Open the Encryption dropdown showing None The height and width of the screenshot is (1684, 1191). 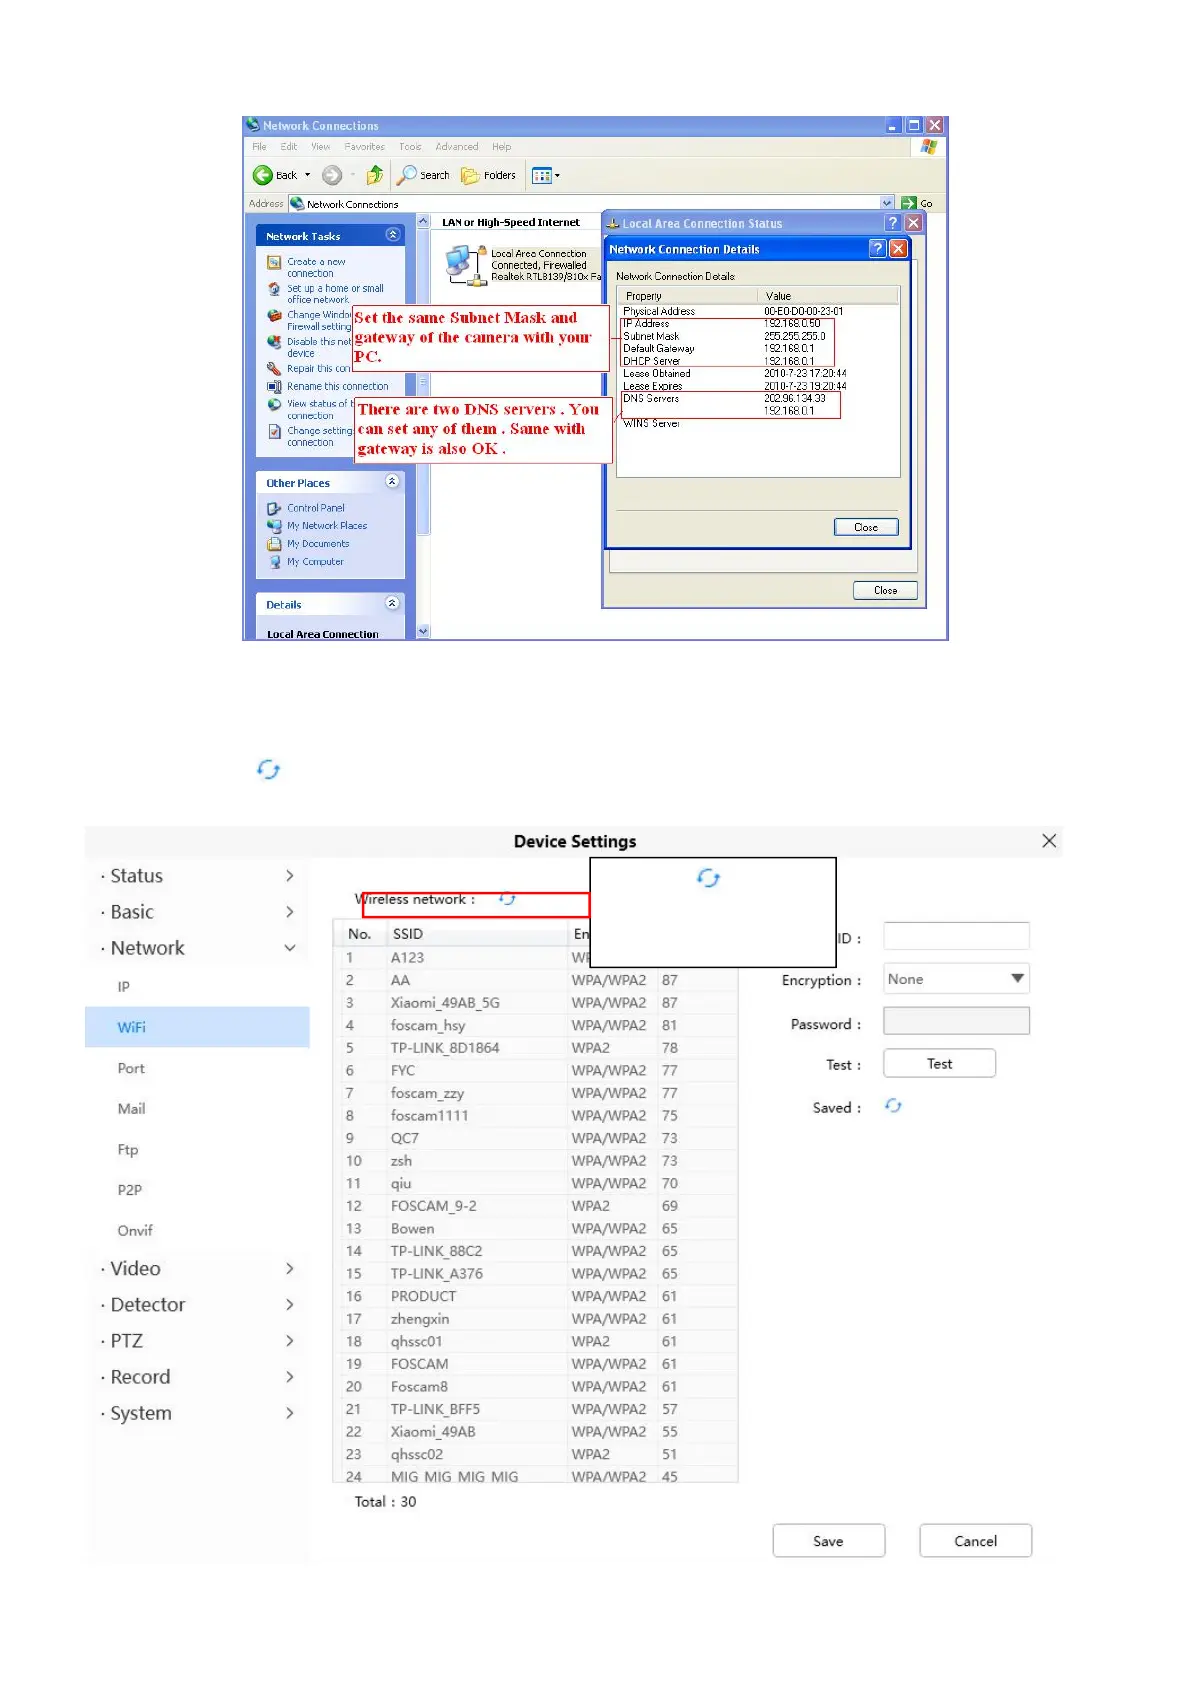click(956, 979)
